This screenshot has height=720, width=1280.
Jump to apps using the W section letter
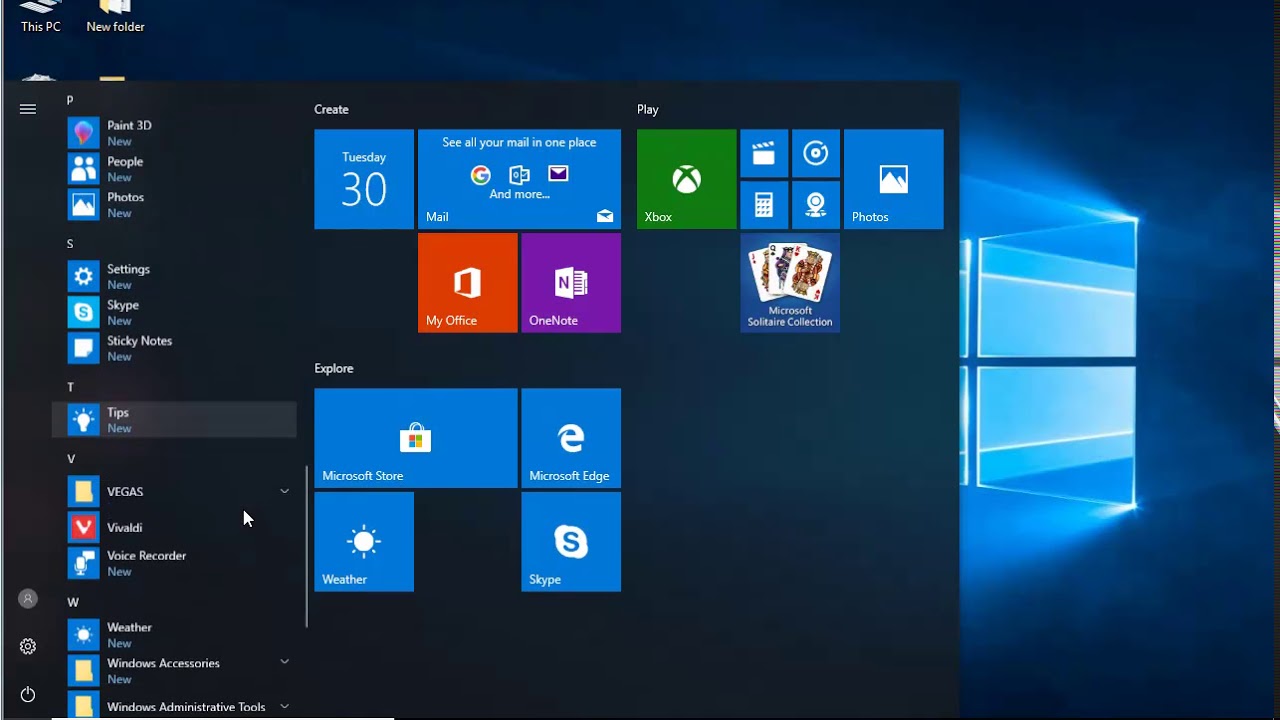70,602
